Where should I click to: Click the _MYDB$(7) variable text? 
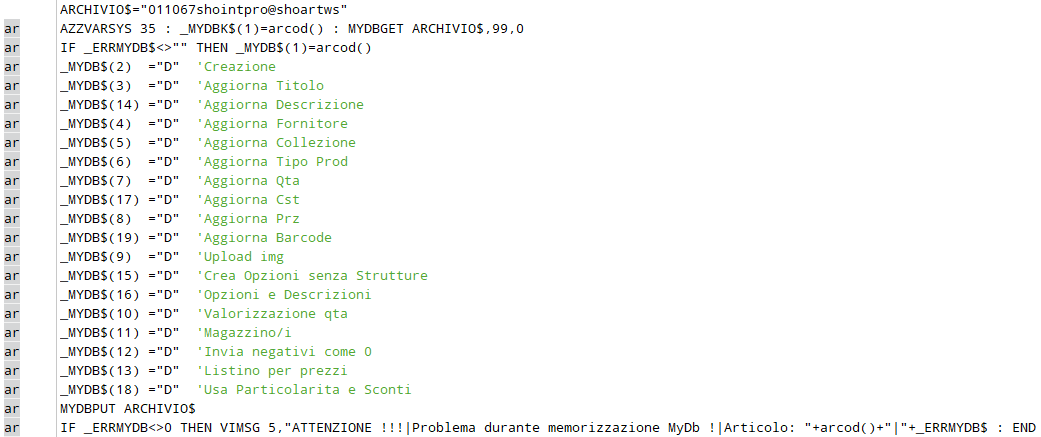pos(96,181)
